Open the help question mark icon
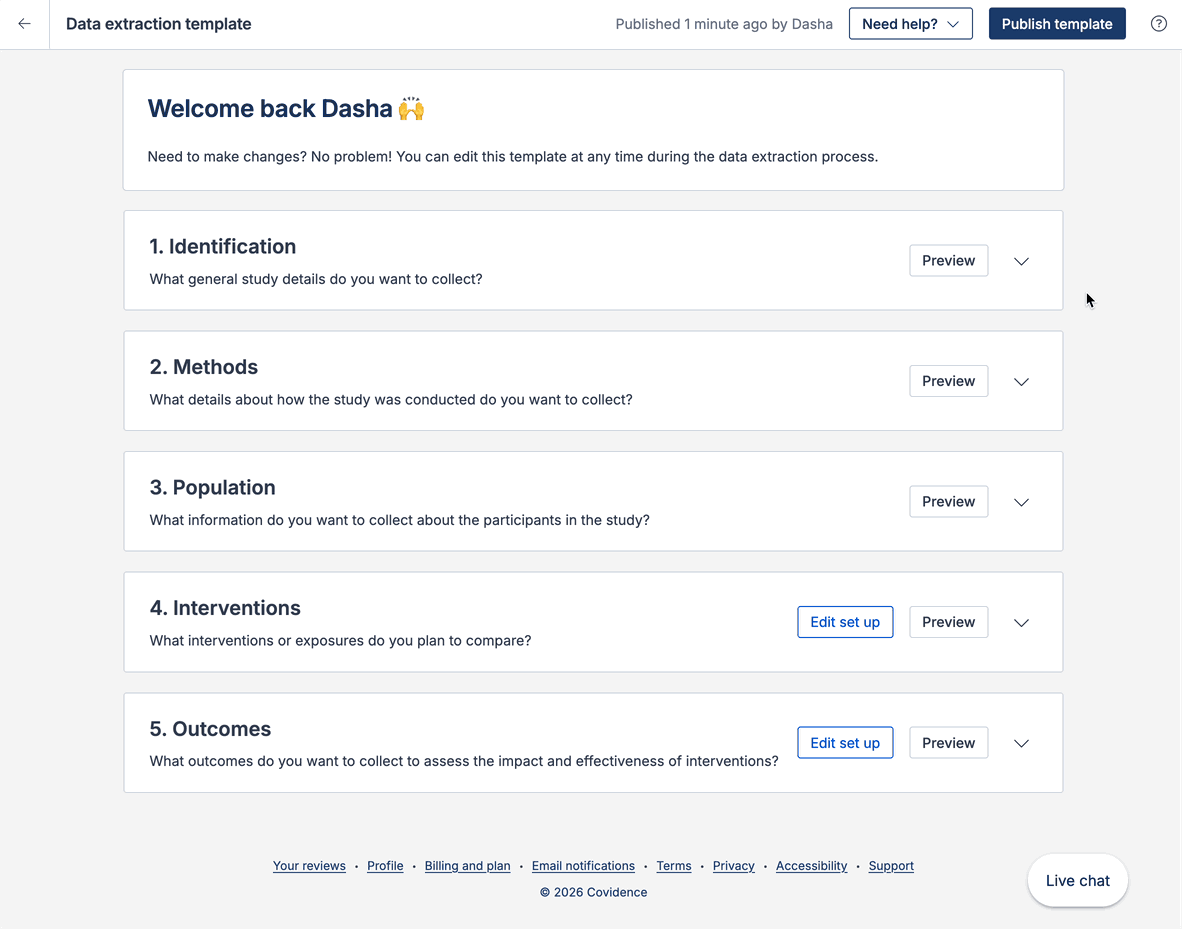The height and width of the screenshot is (929, 1182). tap(1158, 23)
